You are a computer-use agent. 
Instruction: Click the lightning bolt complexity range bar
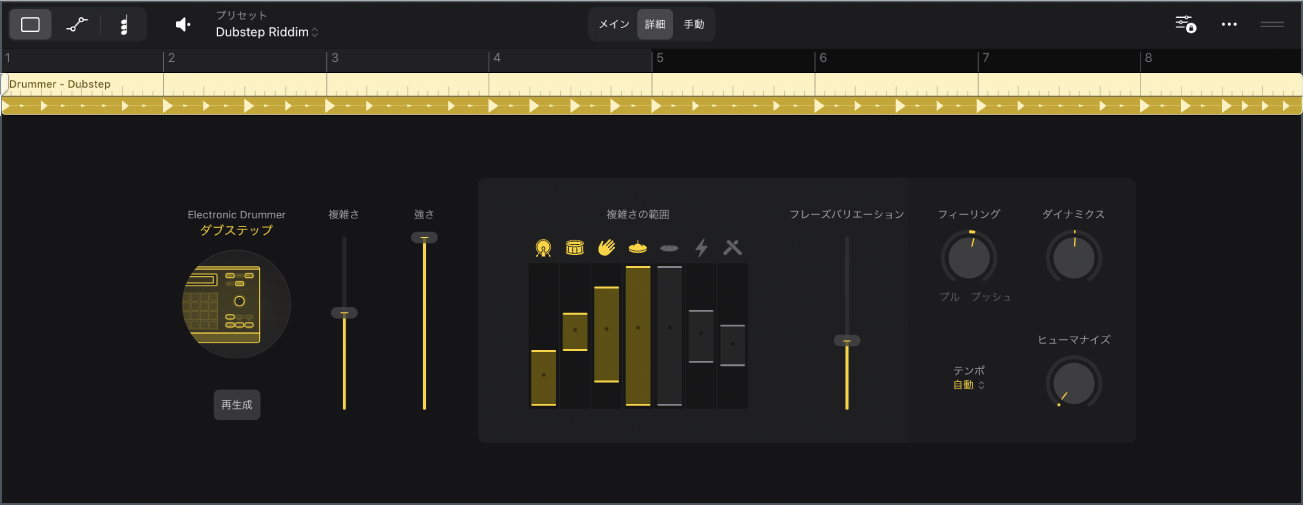(x=701, y=335)
